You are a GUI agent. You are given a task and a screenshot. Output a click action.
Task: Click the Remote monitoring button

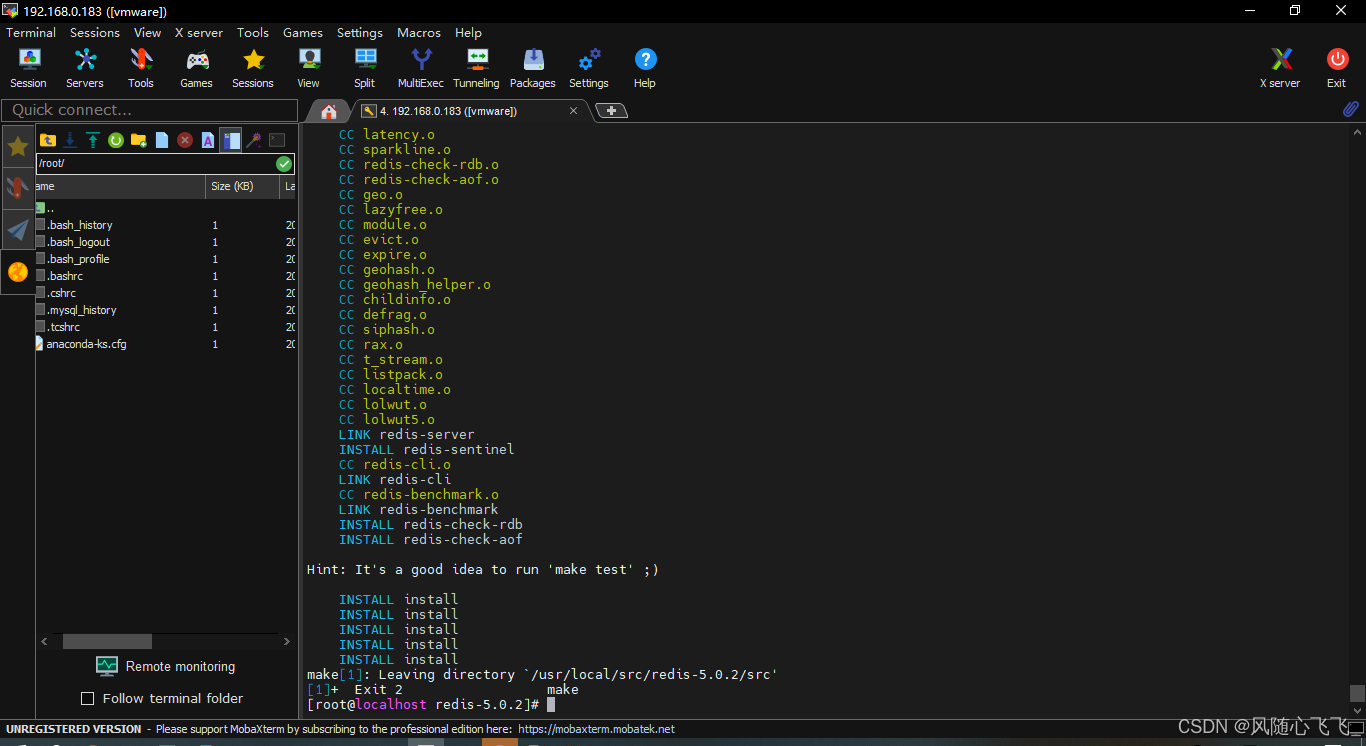pos(166,666)
